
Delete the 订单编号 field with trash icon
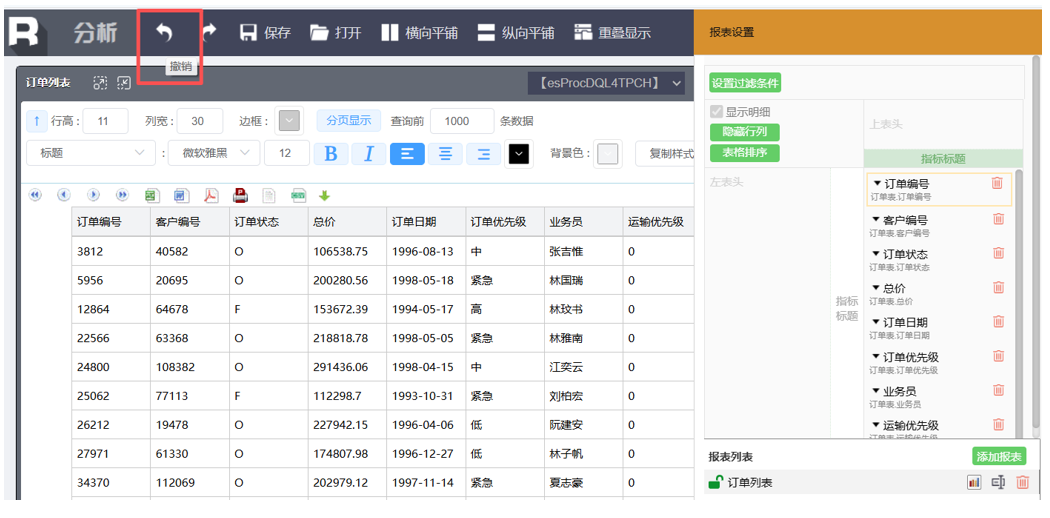point(997,183)
